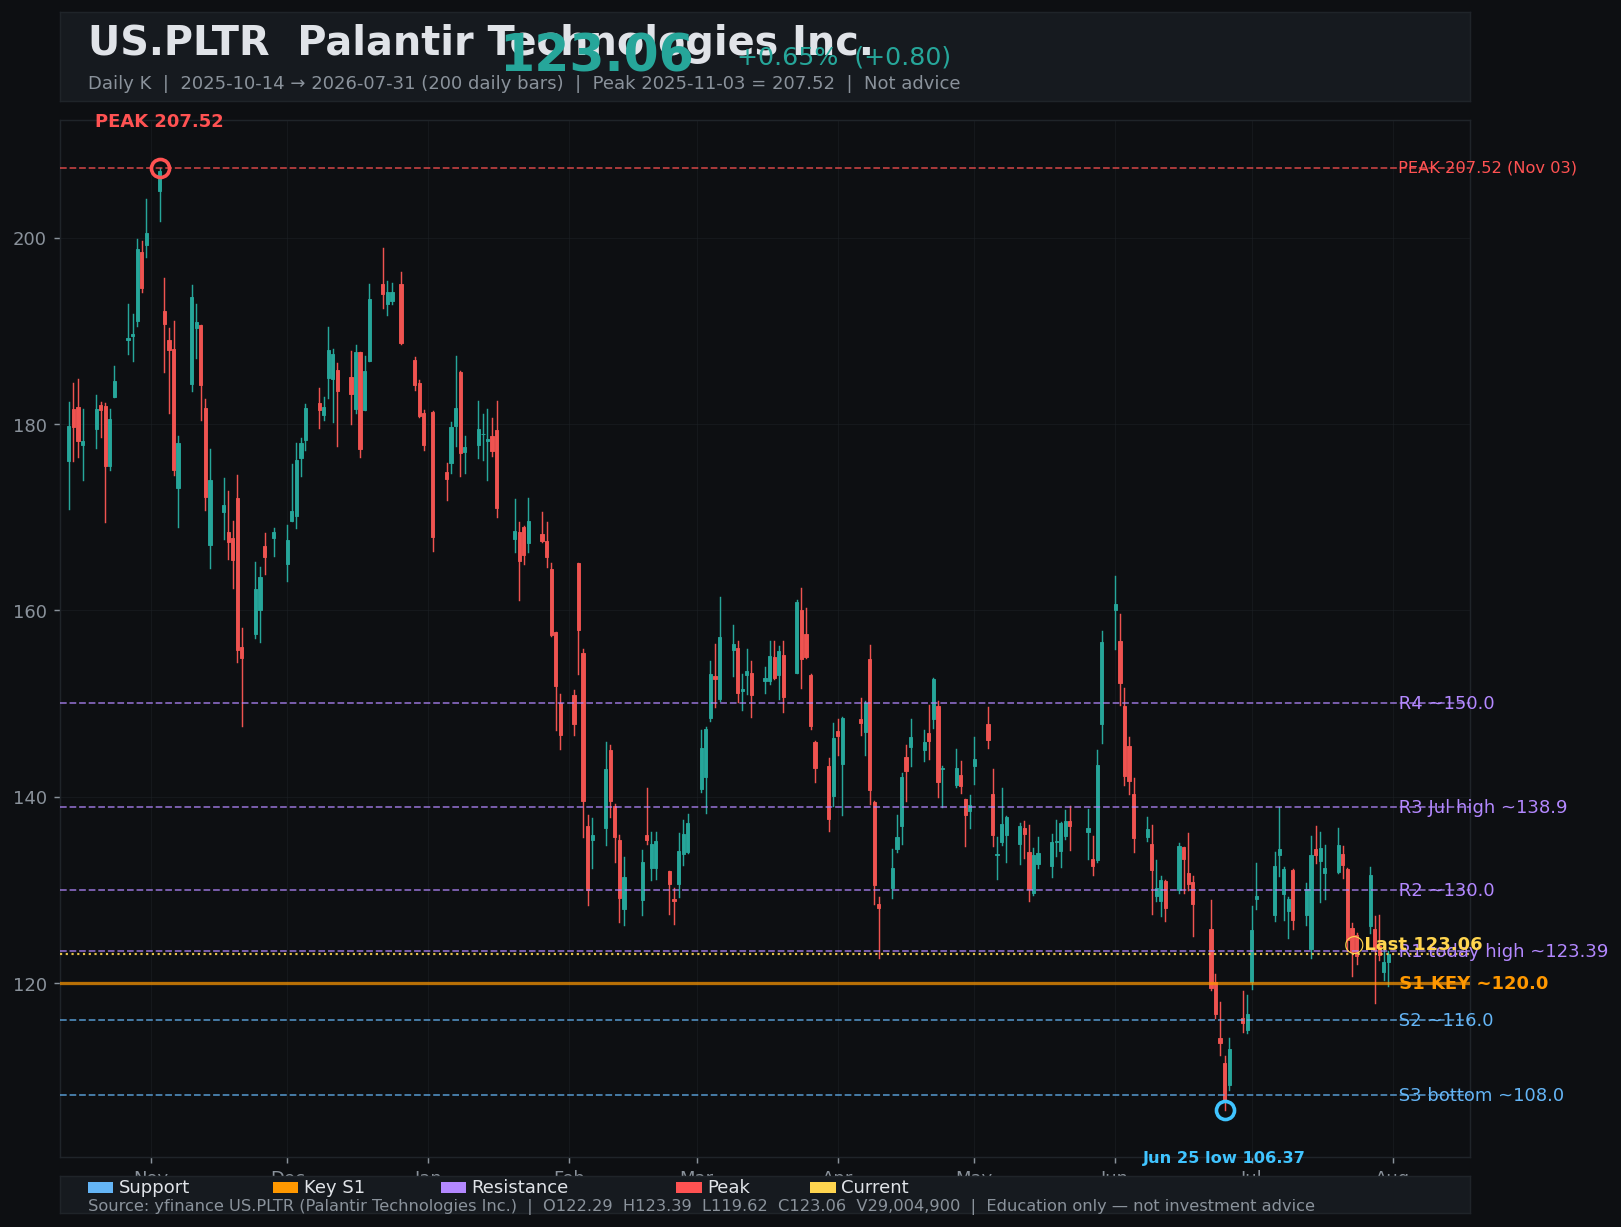Viewport: 1621px width, 1227px height.
Task: Click the orange Key S1 legend swatch
Action: point(285,1187)
